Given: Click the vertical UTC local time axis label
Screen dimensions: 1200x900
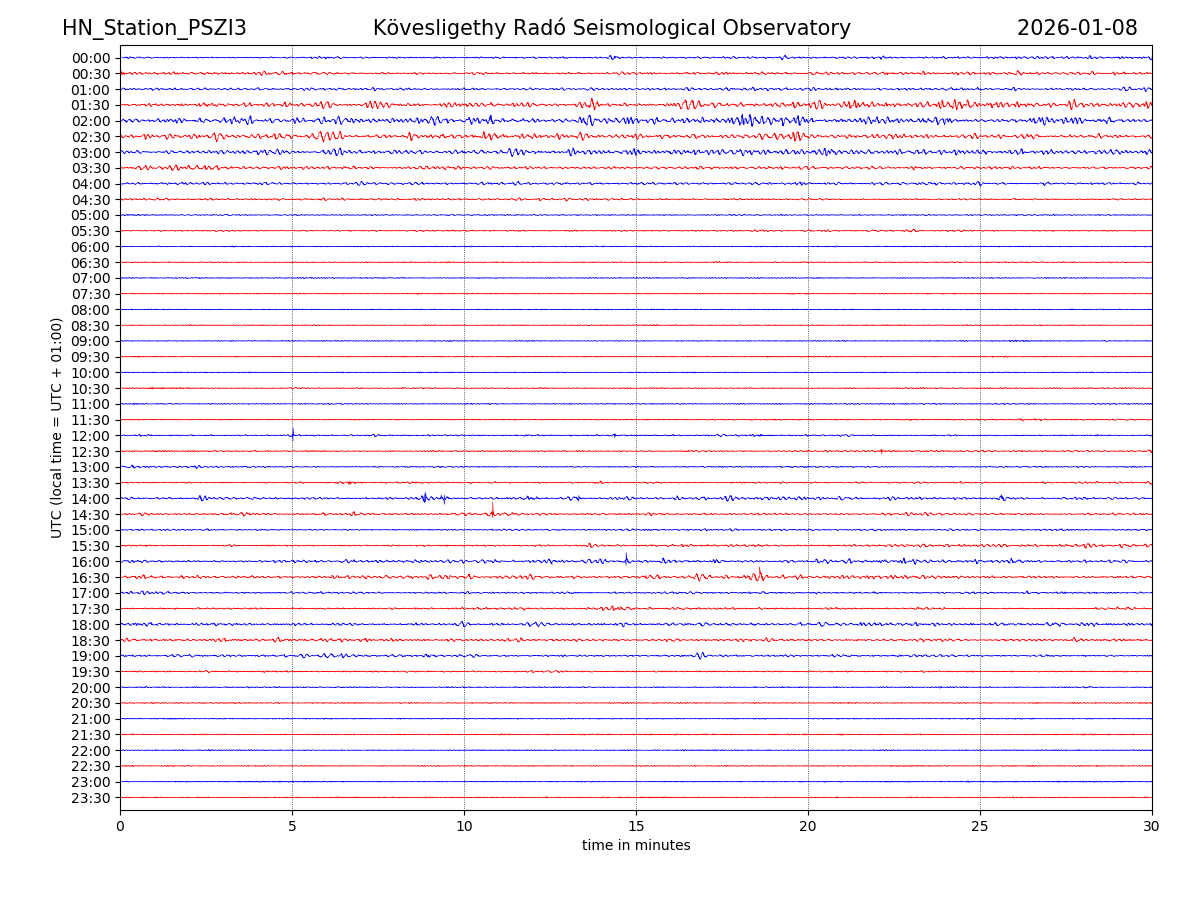Looking at the screenshot, I should (x=57, y=427).
